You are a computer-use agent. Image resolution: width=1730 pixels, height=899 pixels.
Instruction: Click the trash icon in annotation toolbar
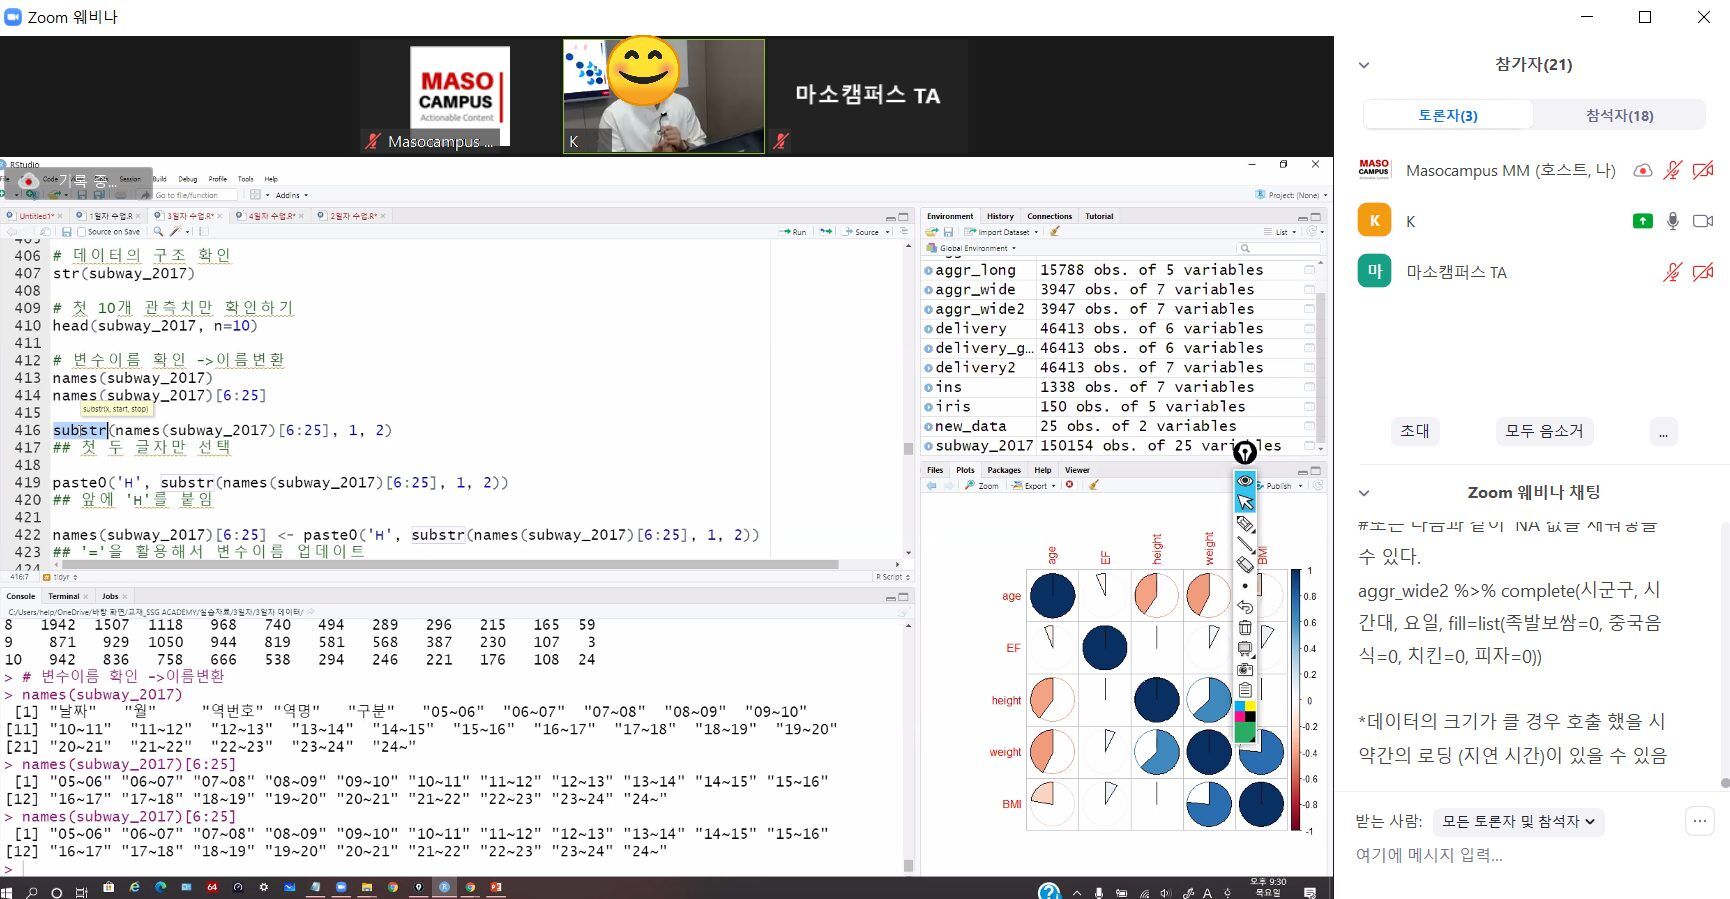coord(1245,628)
